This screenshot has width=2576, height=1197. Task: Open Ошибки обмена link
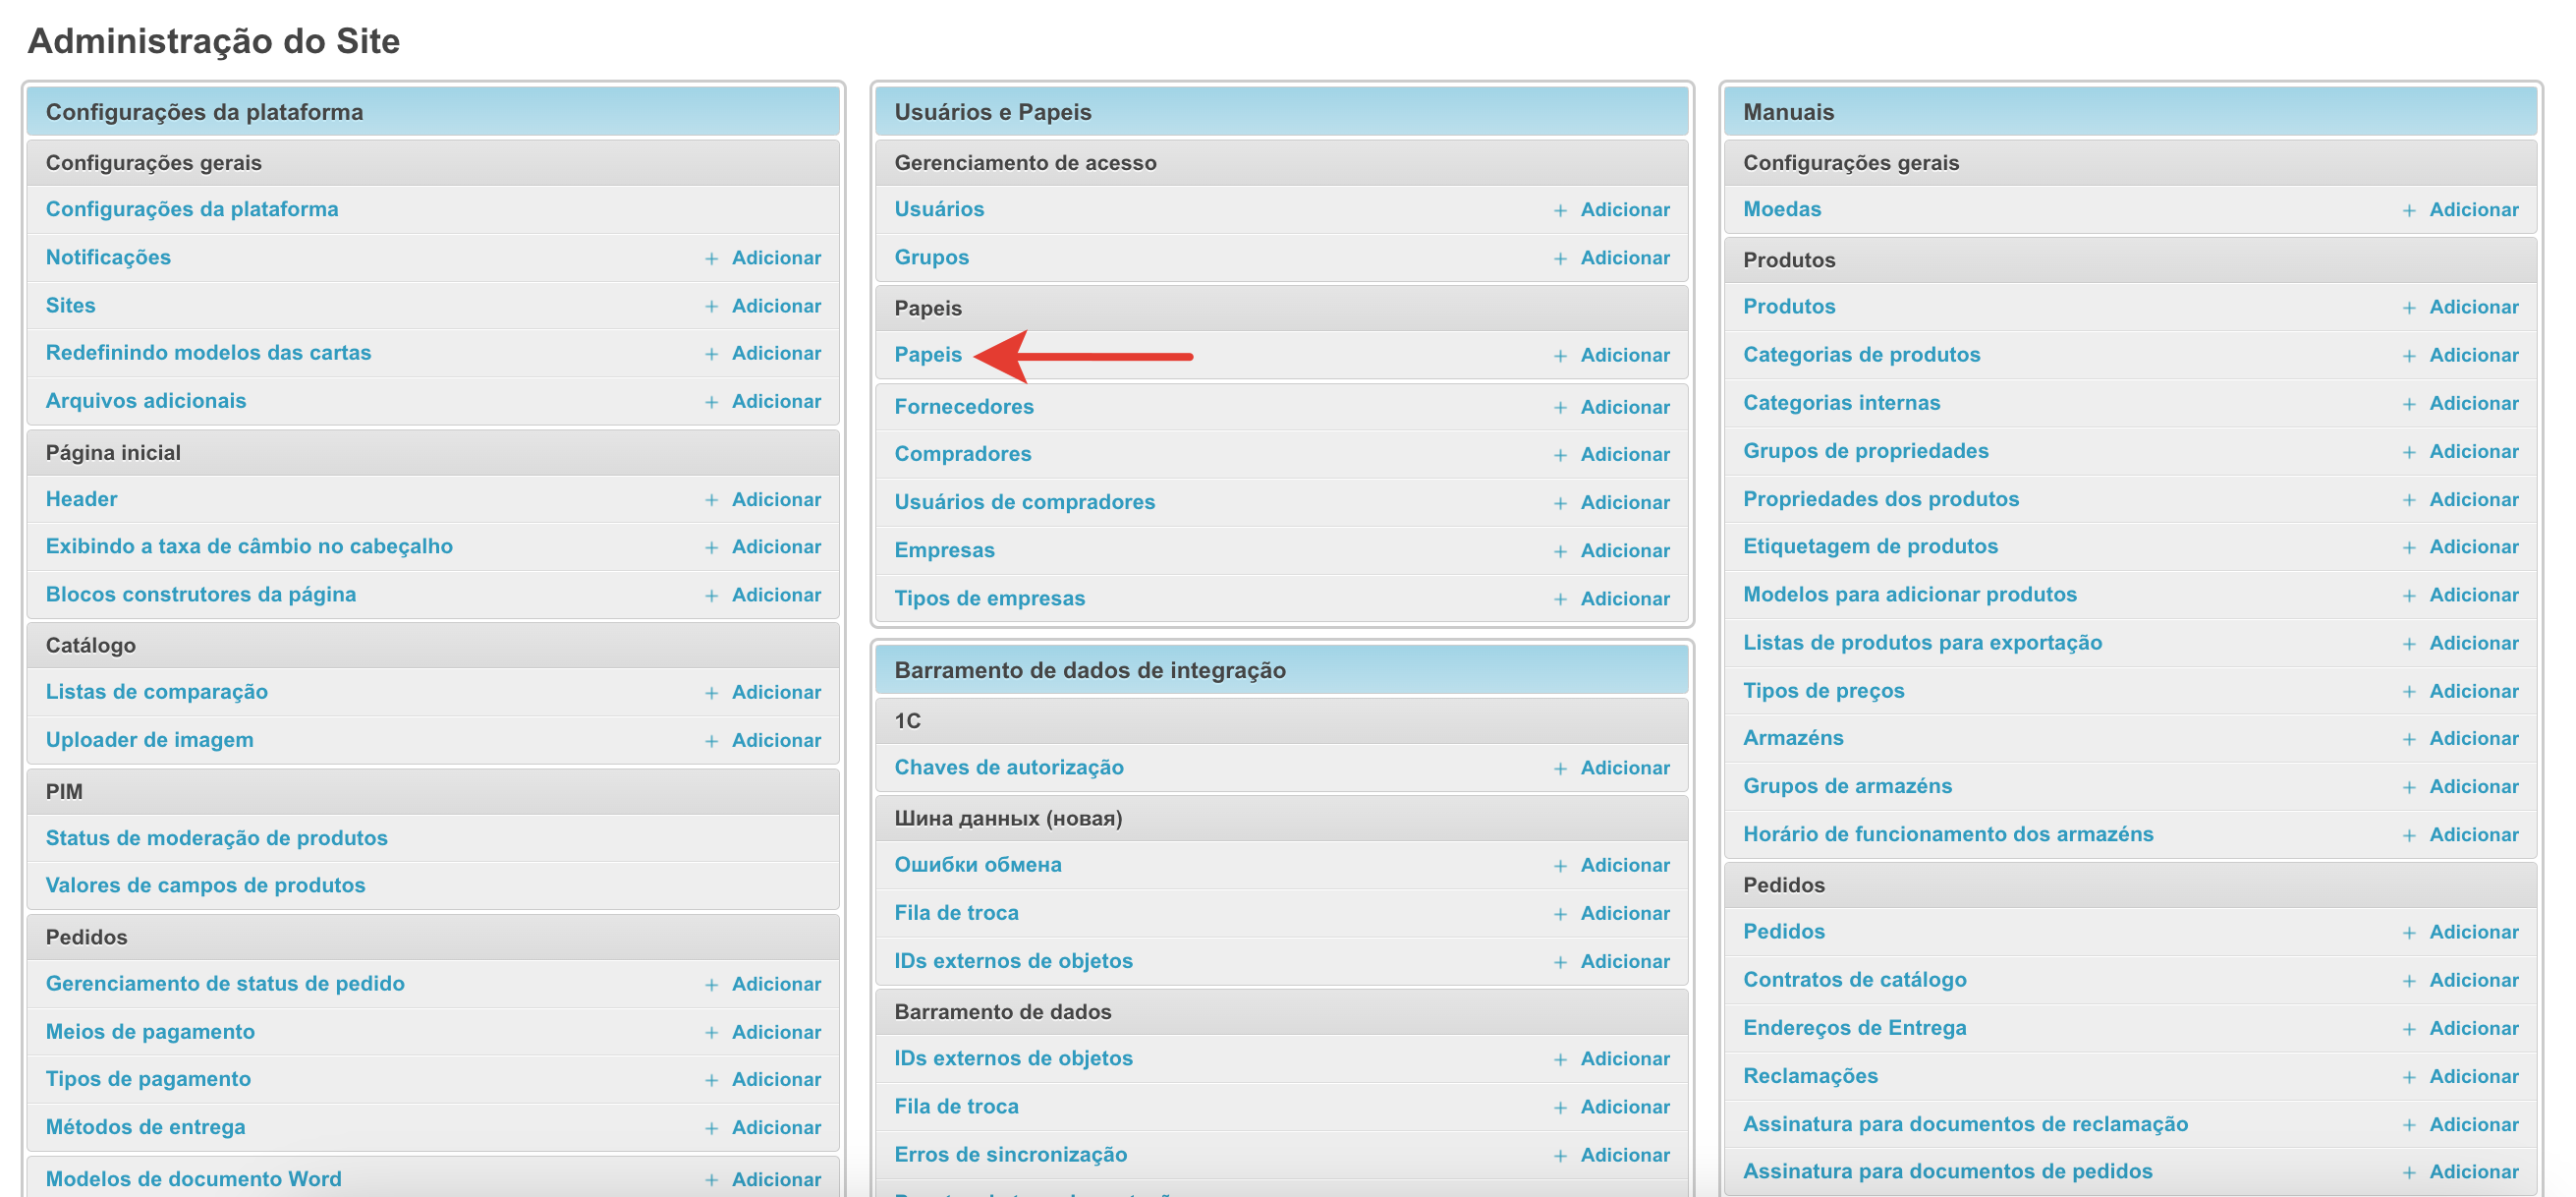pyautogui.click(x=977, y=865)
